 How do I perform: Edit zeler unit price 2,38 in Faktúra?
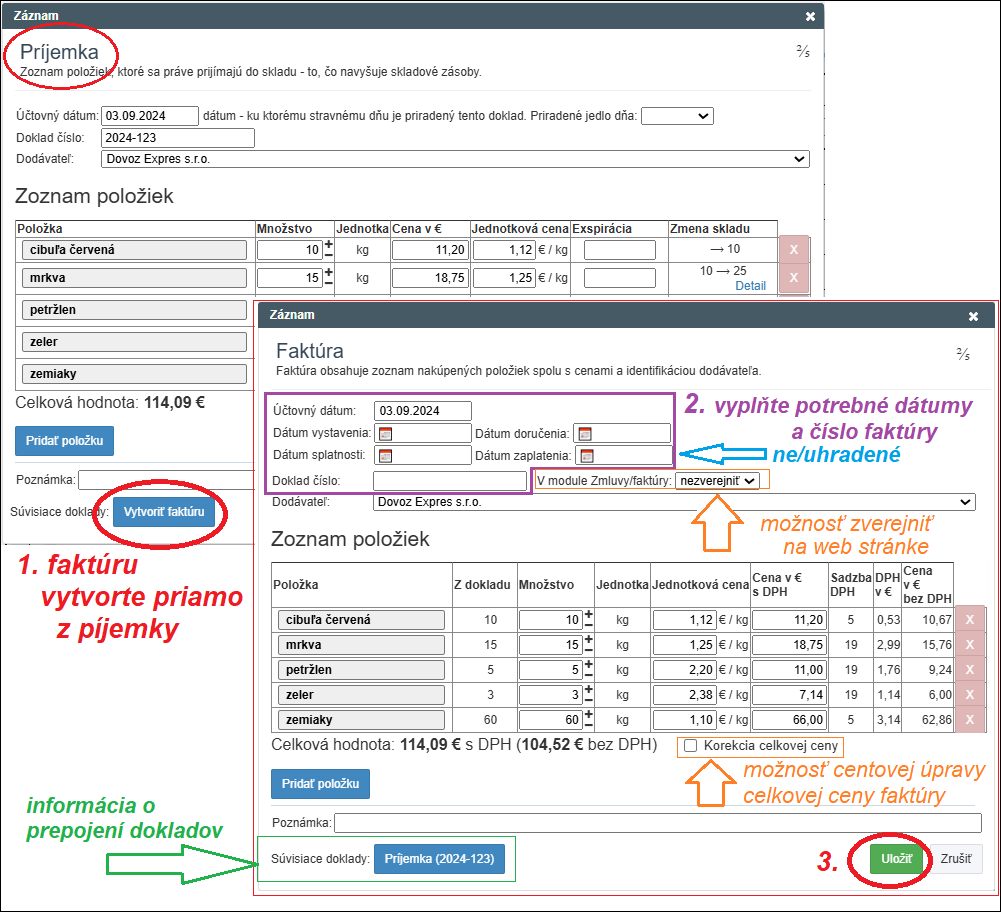point(684,695)
